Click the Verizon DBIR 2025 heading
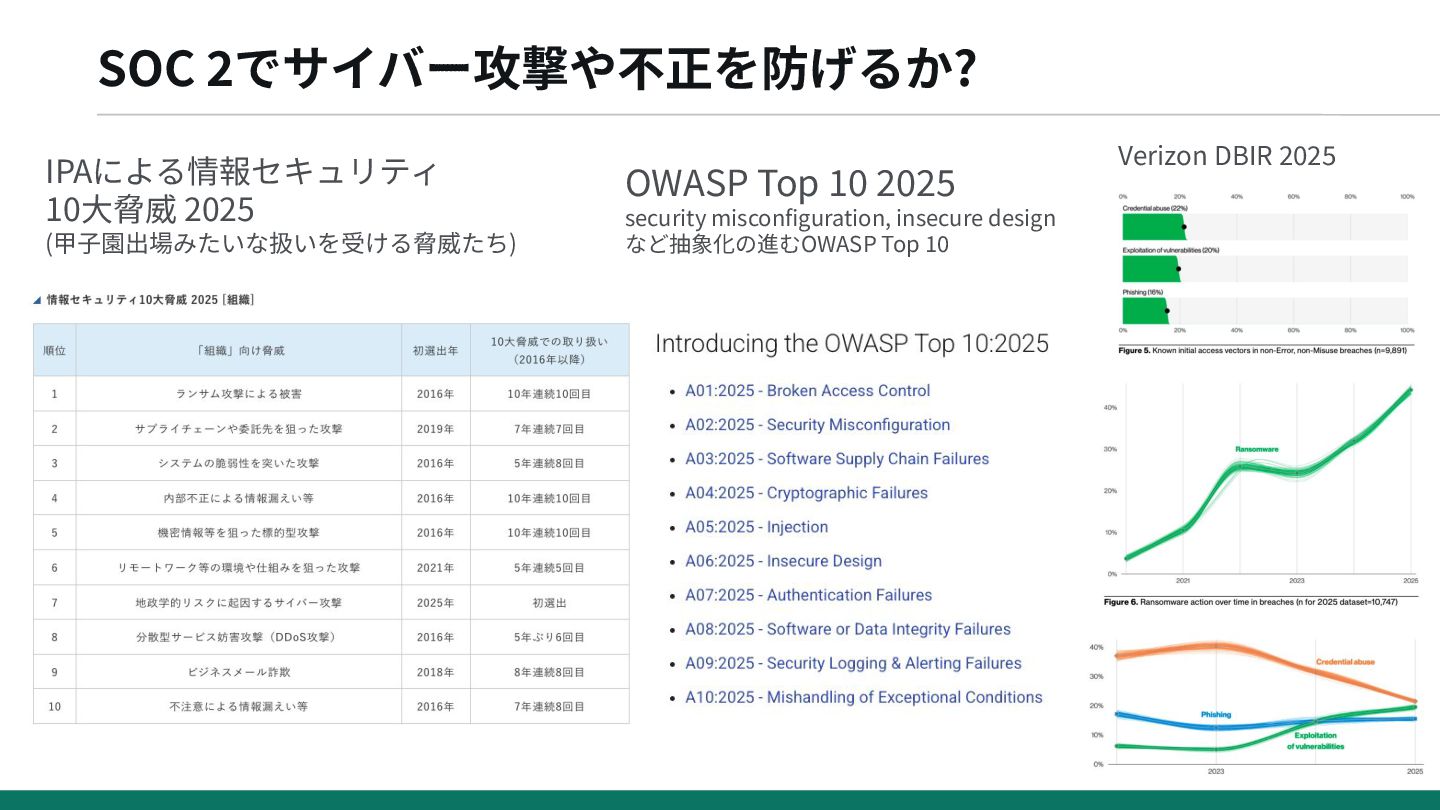 coord(1227,155)
